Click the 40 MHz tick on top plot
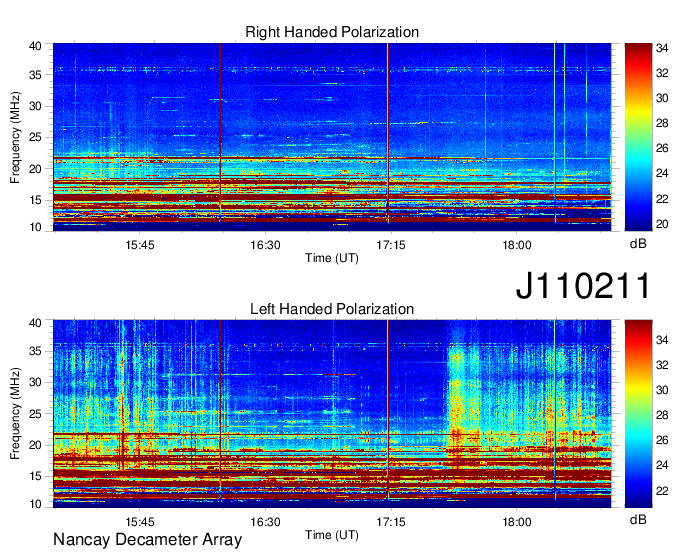 coord(36,46)
